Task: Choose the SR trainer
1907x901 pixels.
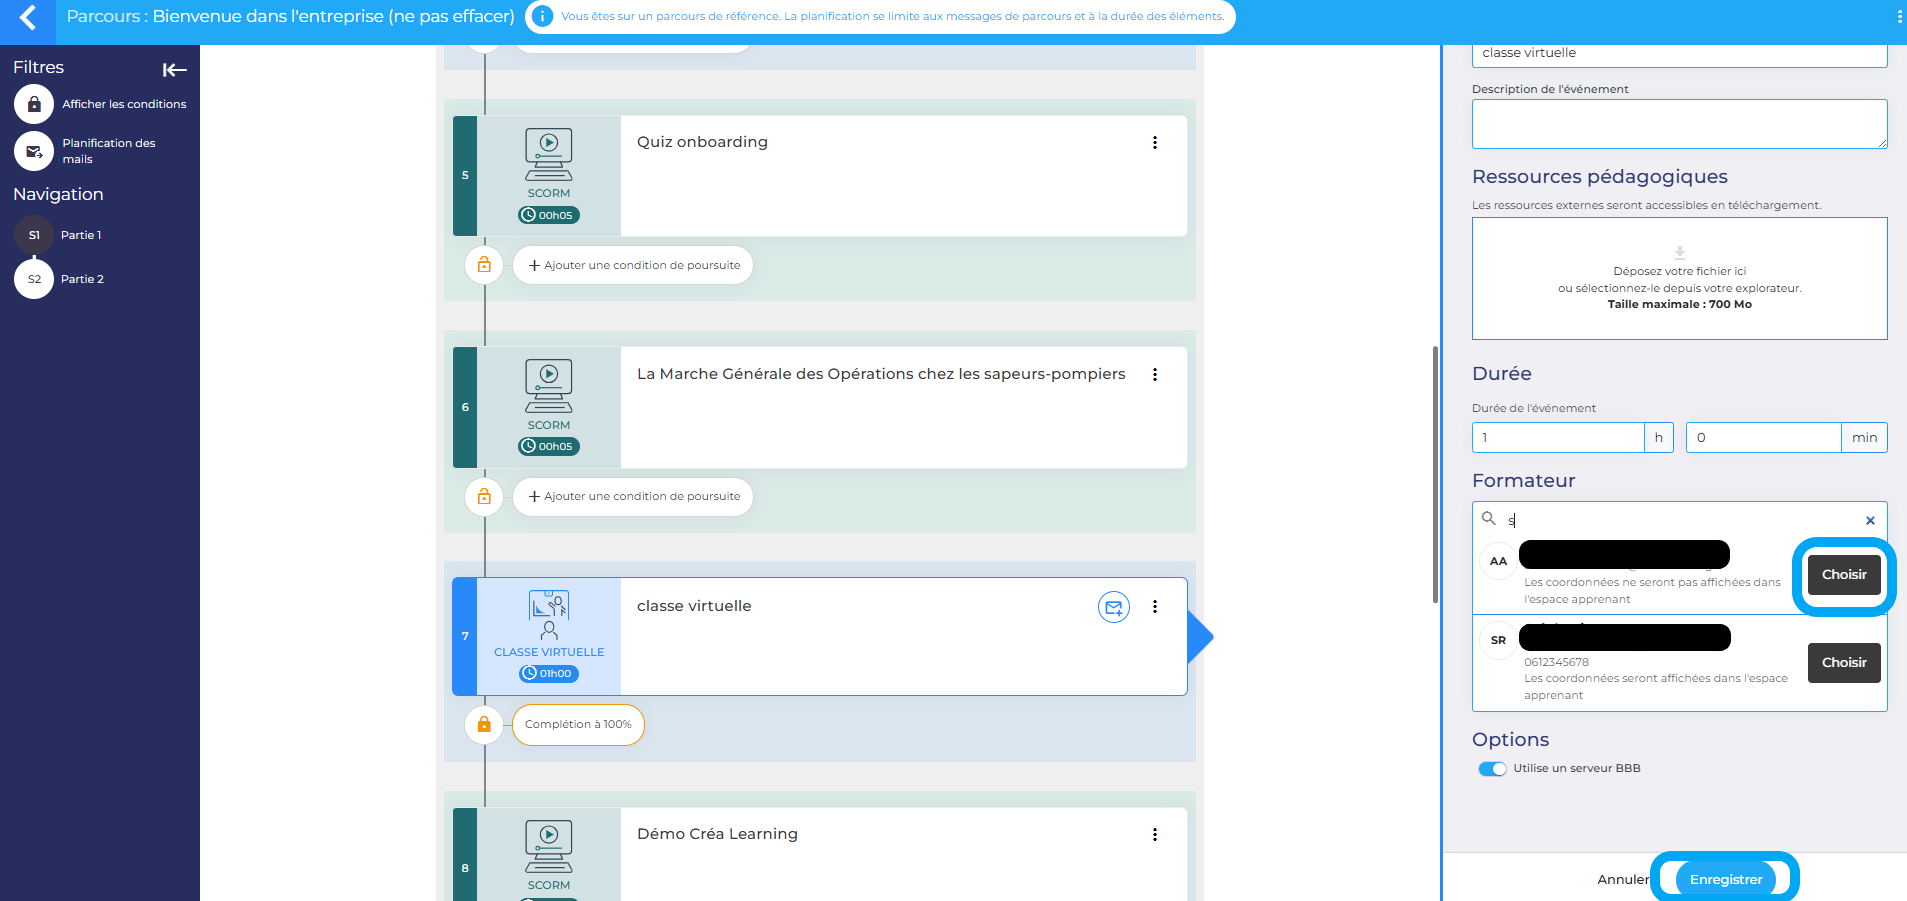Action: point(1843,662)
